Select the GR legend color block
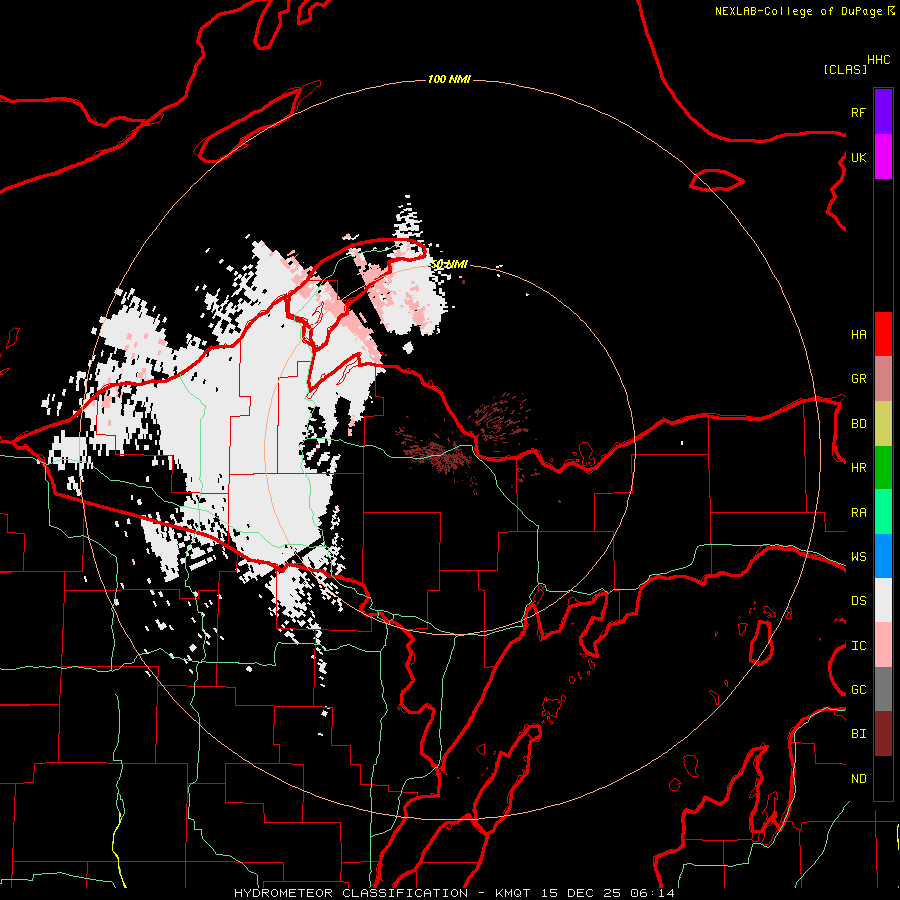 [883, 379]
